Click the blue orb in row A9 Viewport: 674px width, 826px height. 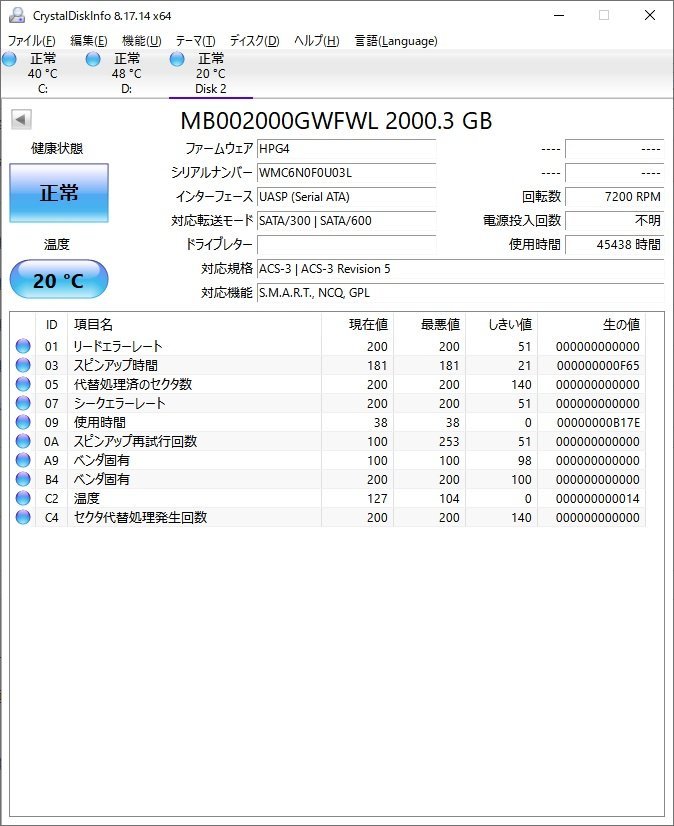(x=23, y=460)
